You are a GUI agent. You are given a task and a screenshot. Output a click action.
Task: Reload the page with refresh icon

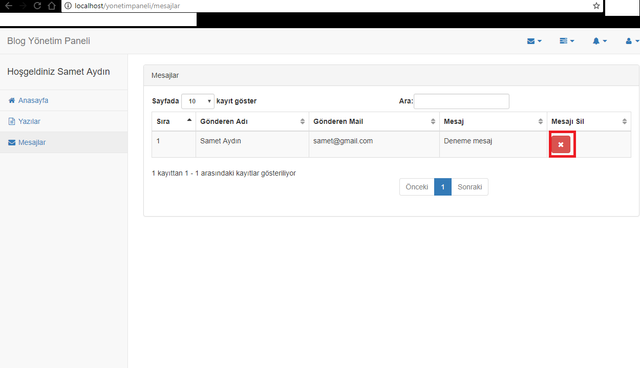[x=37, y=6]
